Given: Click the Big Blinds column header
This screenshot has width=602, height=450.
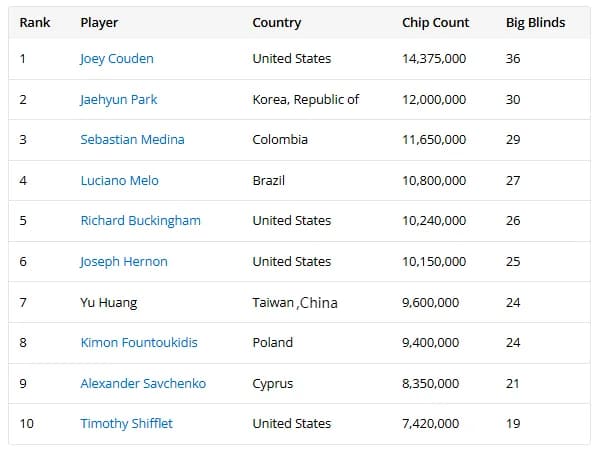Looking at the screenshot, I should click(535, 23).
